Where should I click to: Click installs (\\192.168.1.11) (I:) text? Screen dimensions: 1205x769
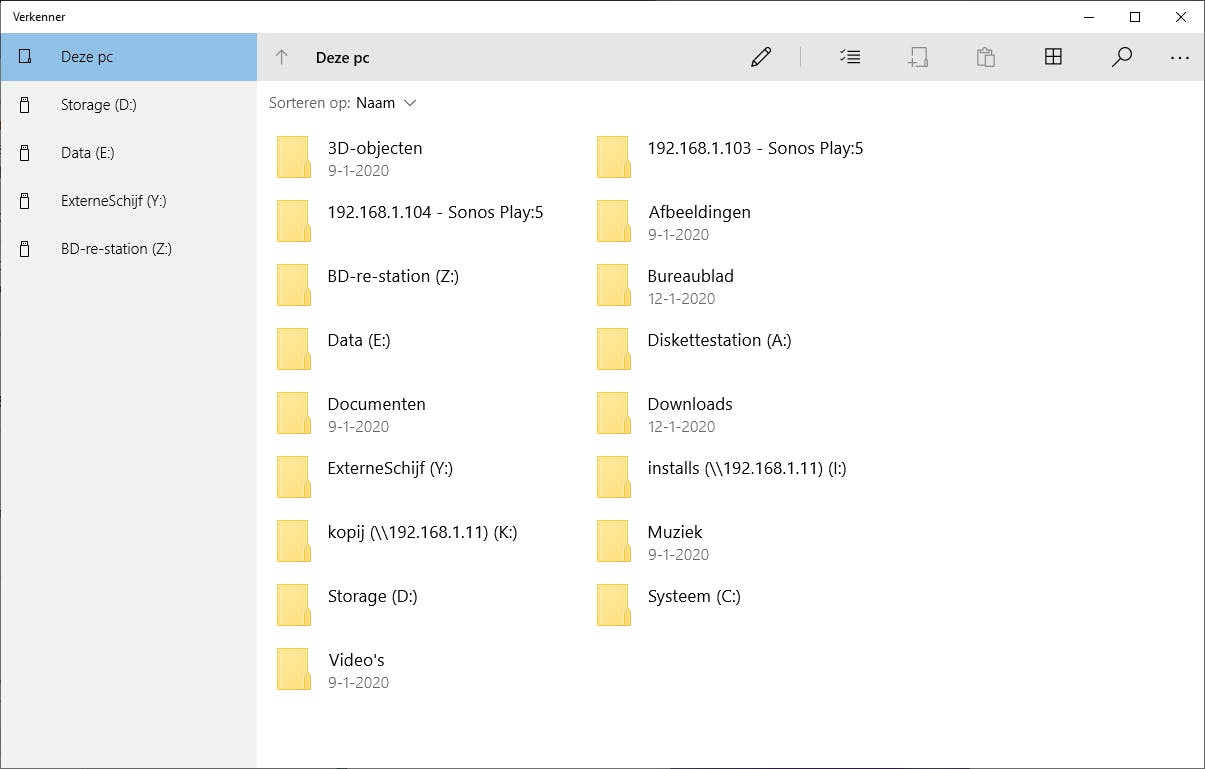(x=747, y=469)
